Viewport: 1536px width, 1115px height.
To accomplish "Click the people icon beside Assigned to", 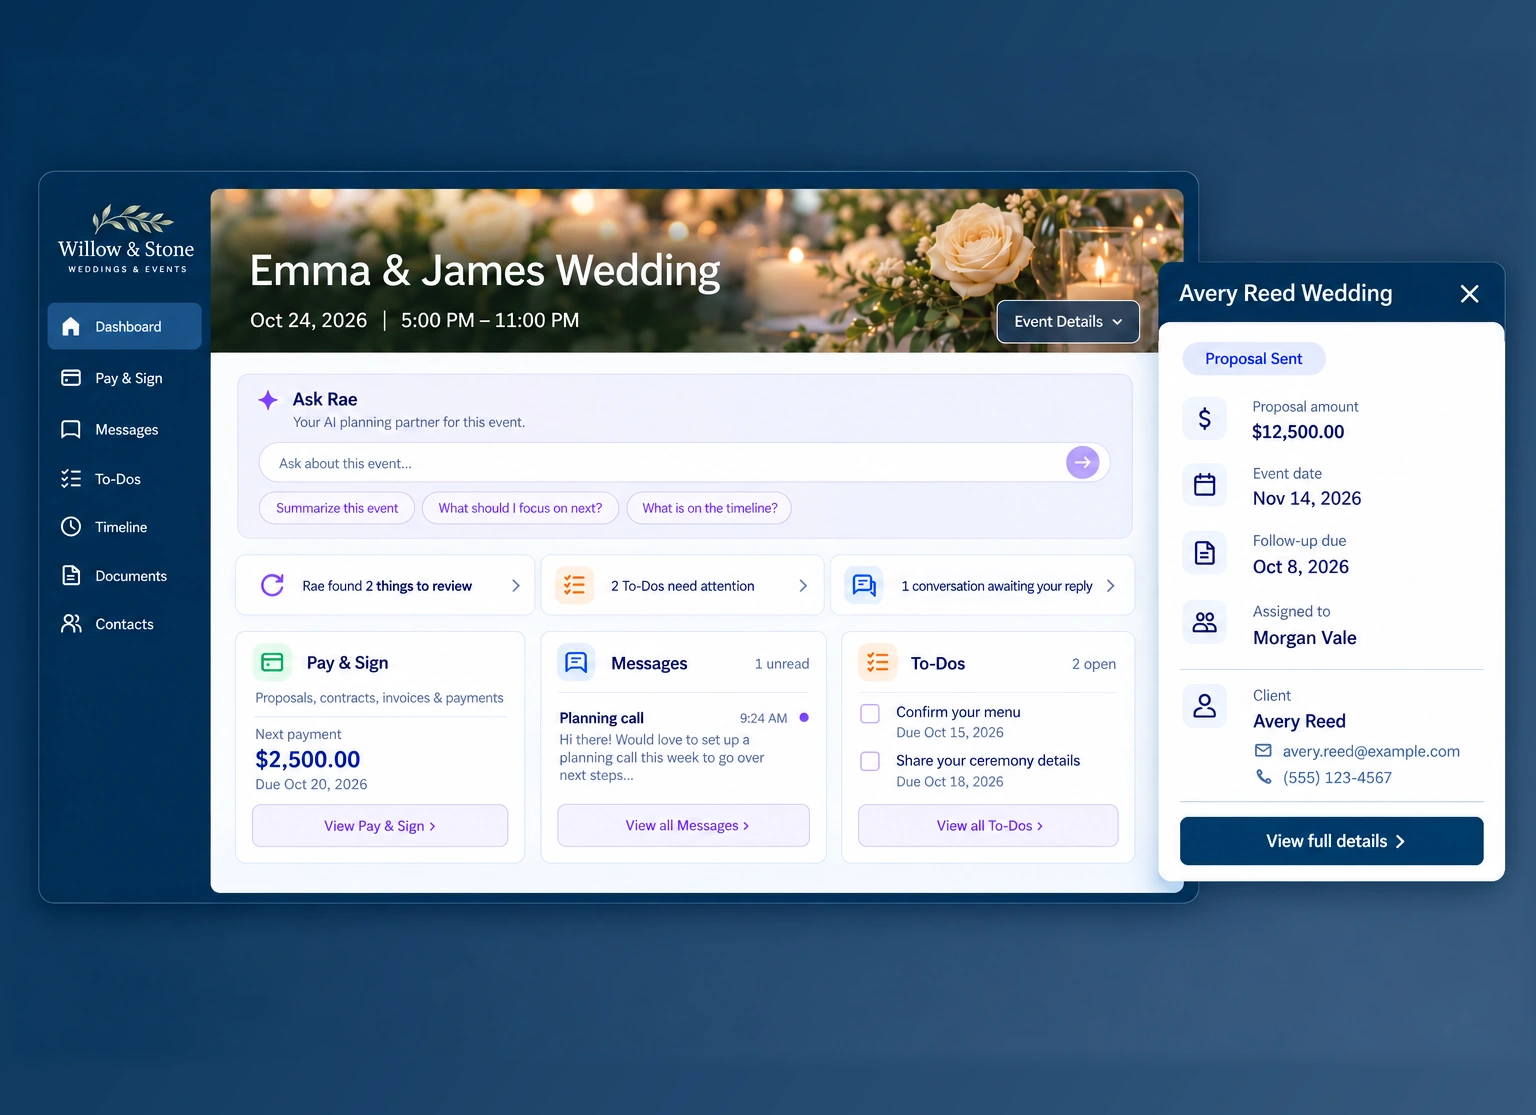I will point(1205,623).
